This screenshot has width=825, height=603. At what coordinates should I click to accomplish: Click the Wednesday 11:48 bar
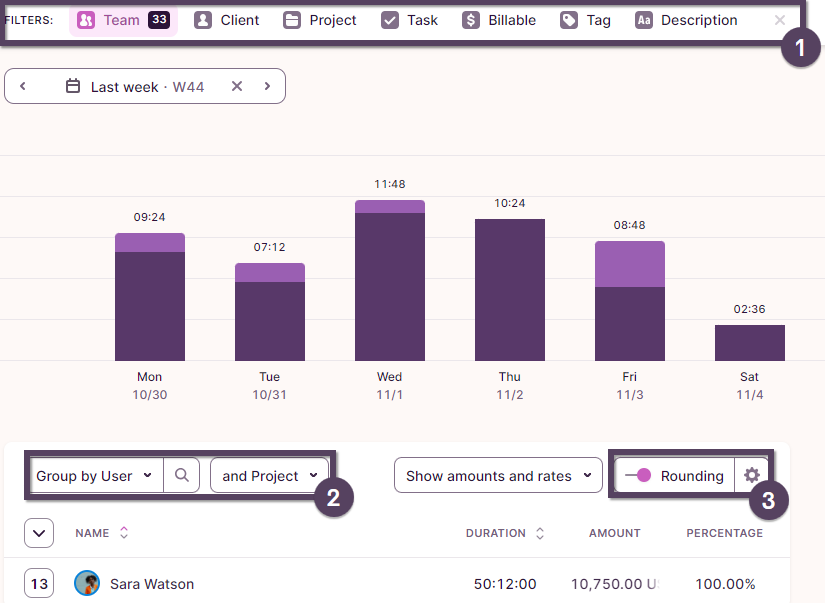[x=390, y=280]
